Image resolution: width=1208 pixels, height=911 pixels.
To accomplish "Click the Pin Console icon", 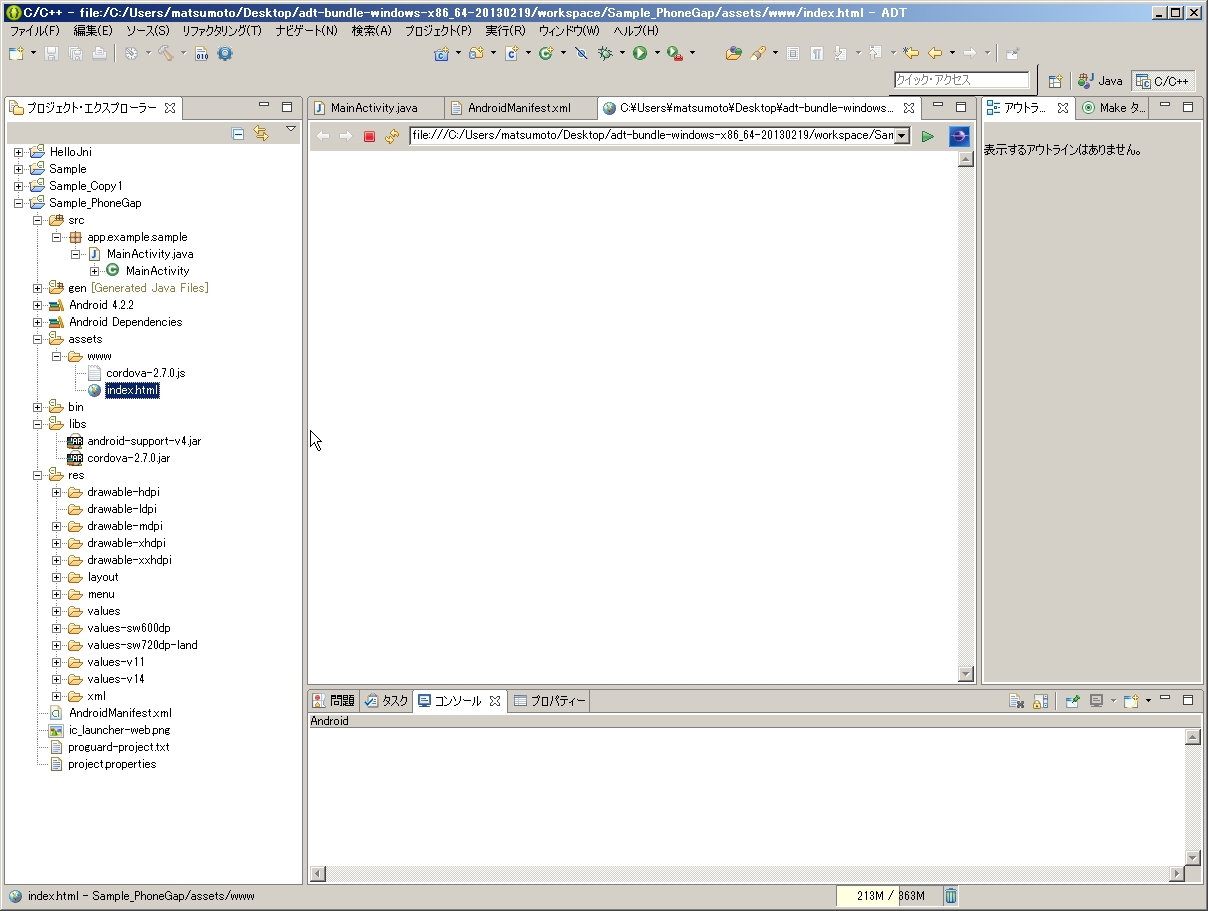I will [x=1072, y=701].
